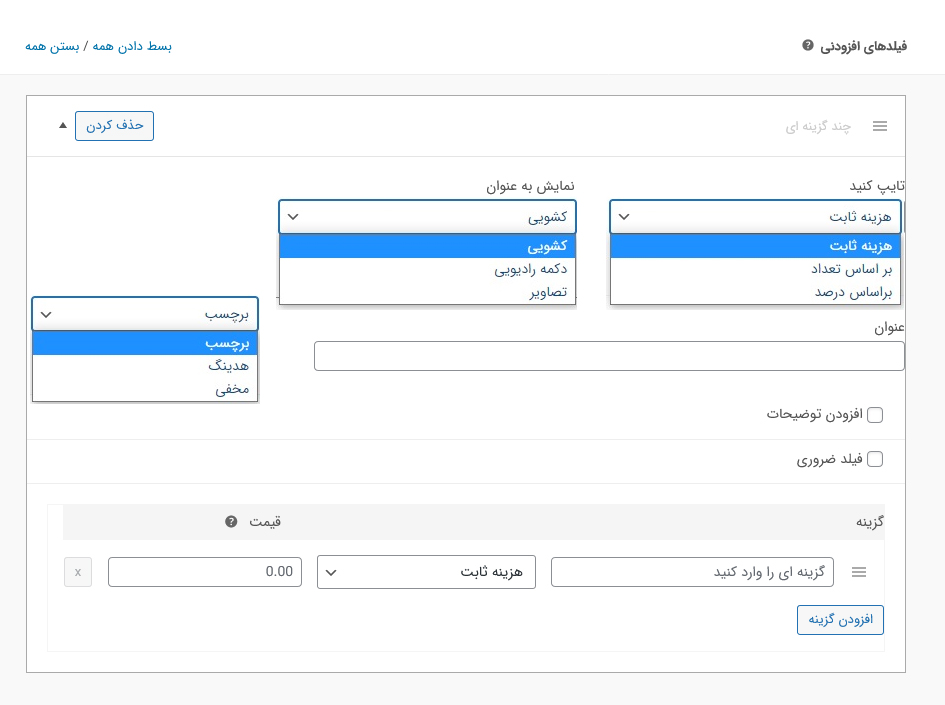Enable the افزودن توضیحات checkbox

[x=875, y=414]
